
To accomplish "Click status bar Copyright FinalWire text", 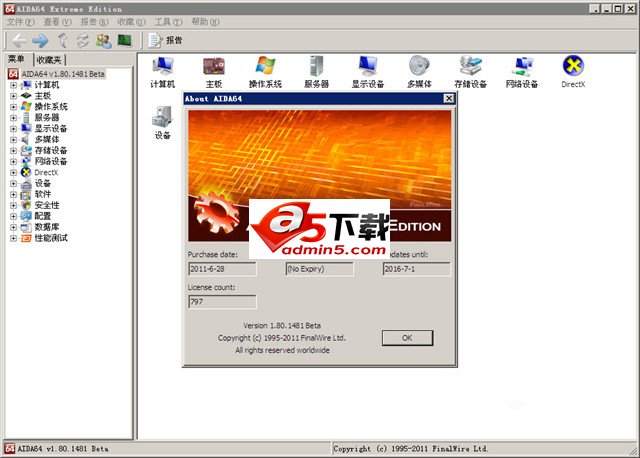I will [411, 449].
